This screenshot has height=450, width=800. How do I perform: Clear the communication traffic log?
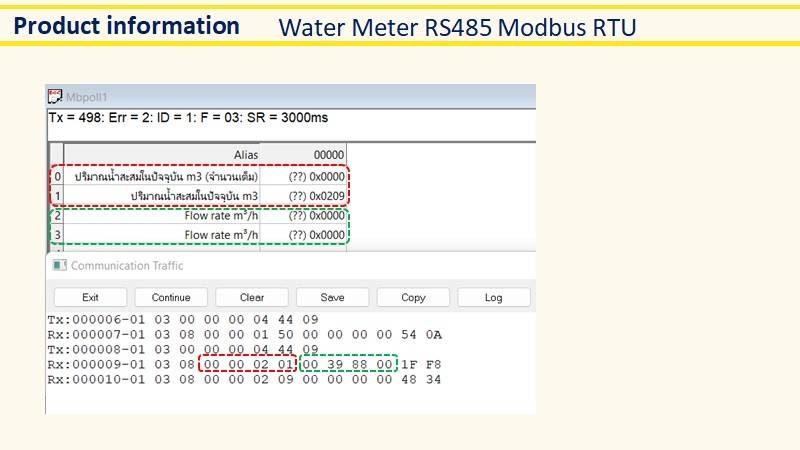click(x=252, y=297)
